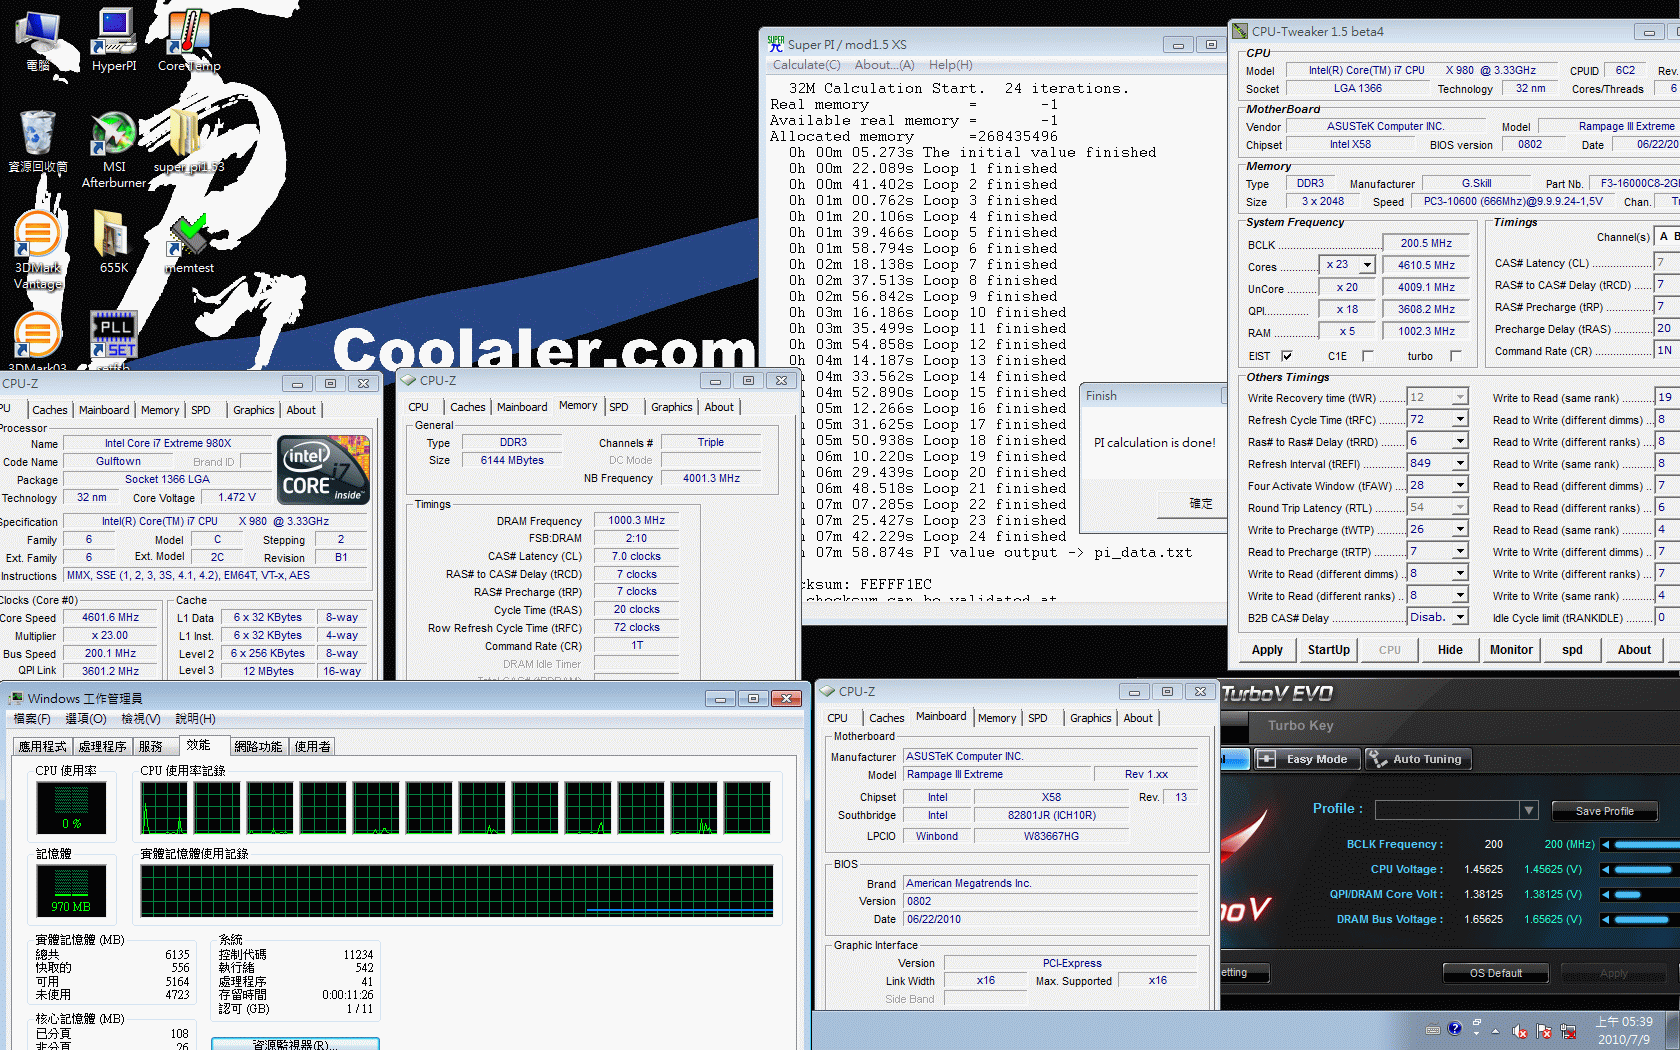Open Write to Read (different dimms) dropdown
Screen dimensions: 1680x1050
tap(1460, 574)
